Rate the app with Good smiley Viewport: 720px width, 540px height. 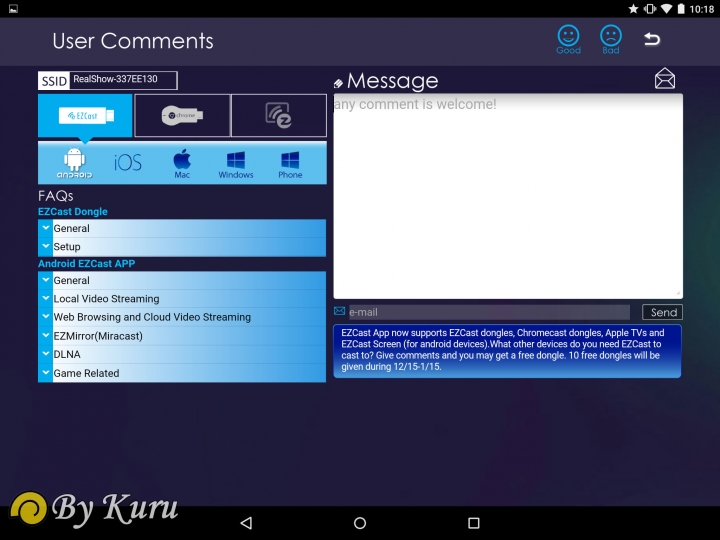(x=568, y=39)
